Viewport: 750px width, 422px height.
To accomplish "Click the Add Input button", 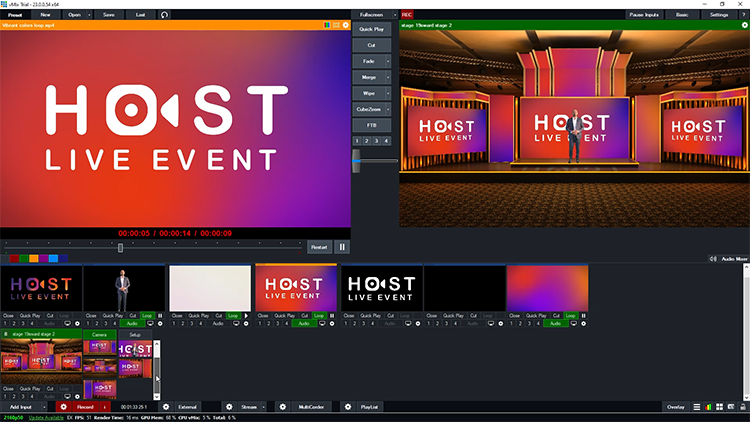I will 21,407.
